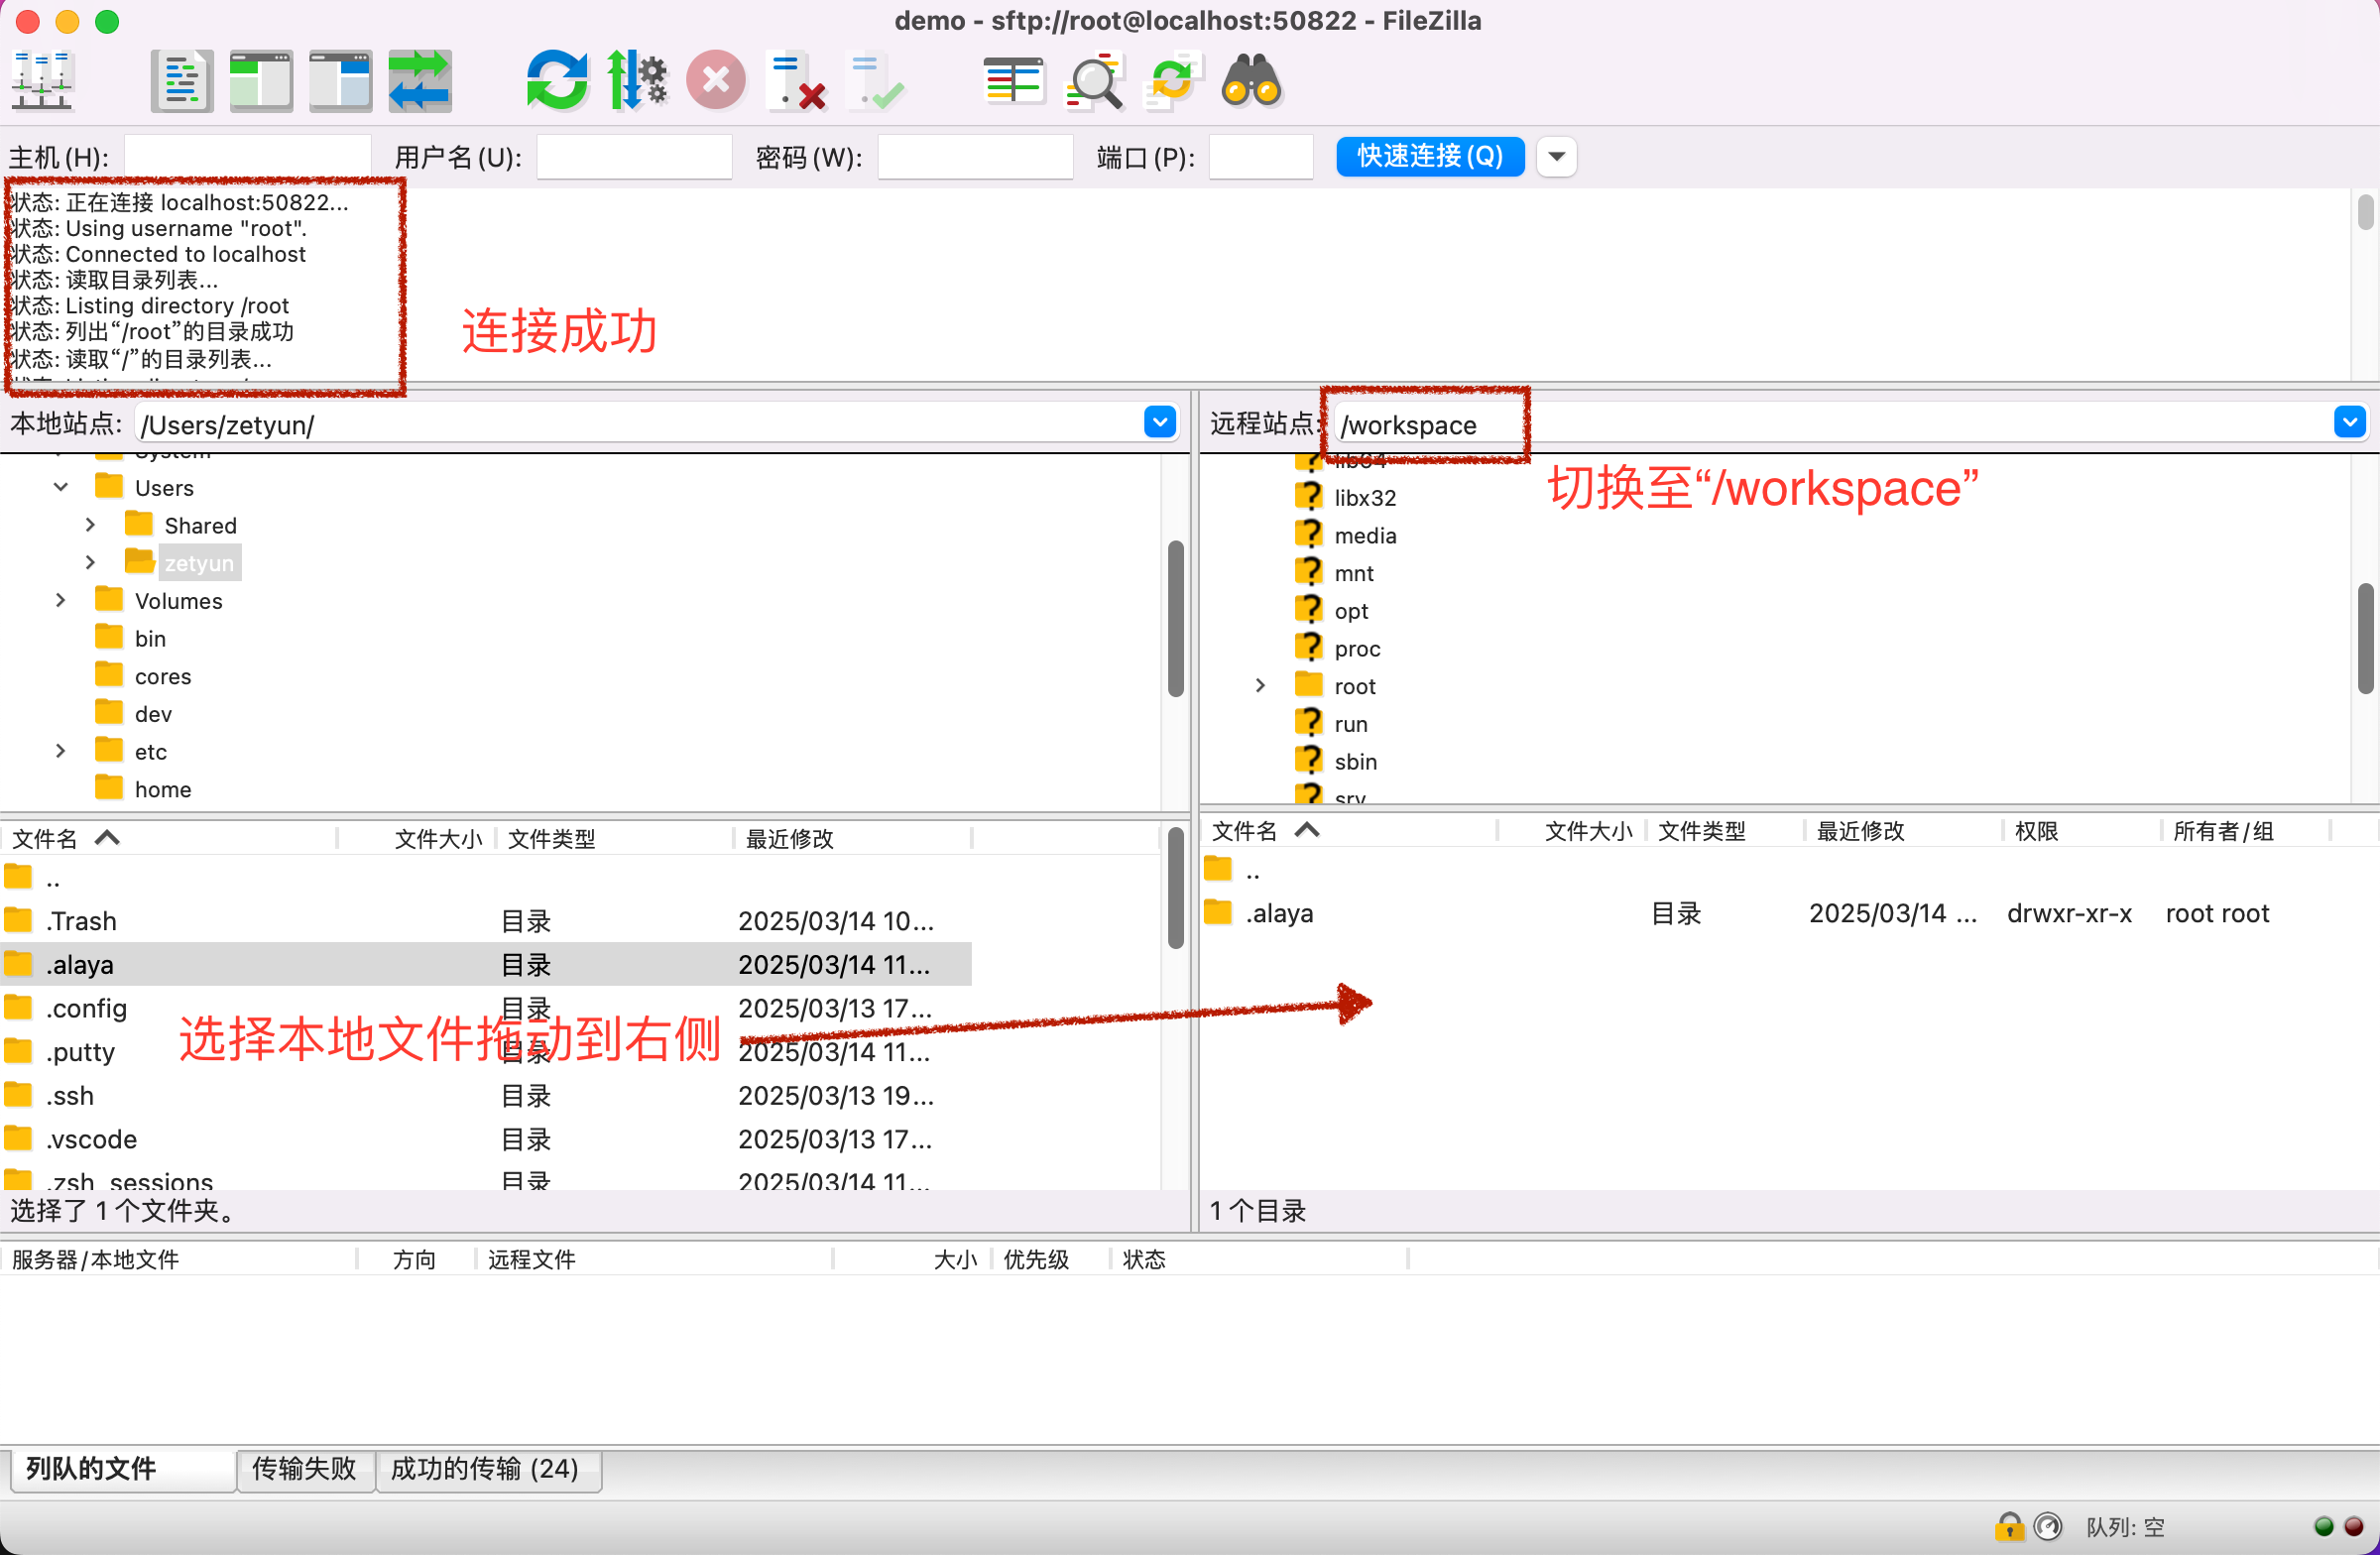Open directory listing filters icon
2380x1555 pixels.
[1013, 80]
